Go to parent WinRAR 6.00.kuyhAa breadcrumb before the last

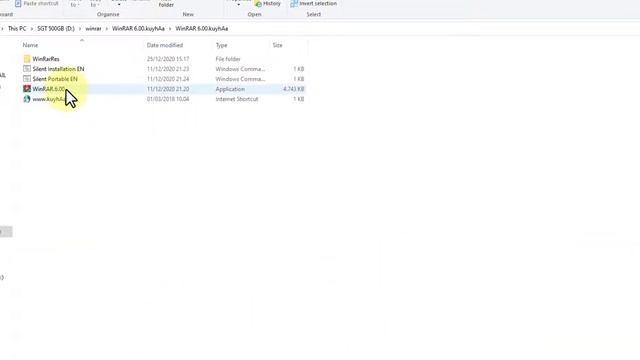138,29
